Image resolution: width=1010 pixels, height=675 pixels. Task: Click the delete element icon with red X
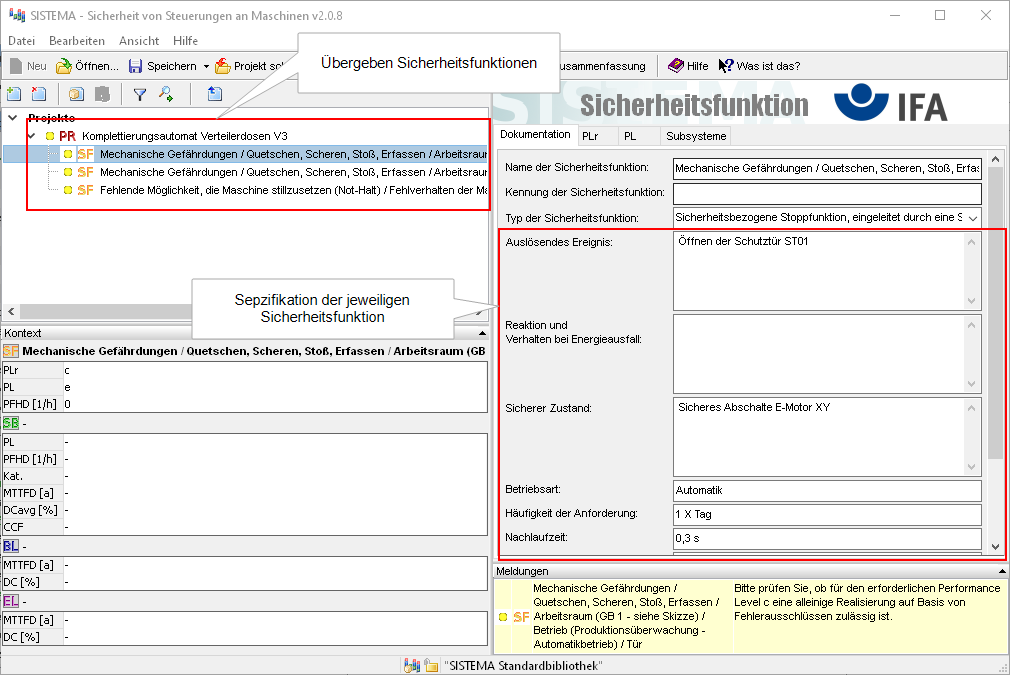click(x=39, y=94)
